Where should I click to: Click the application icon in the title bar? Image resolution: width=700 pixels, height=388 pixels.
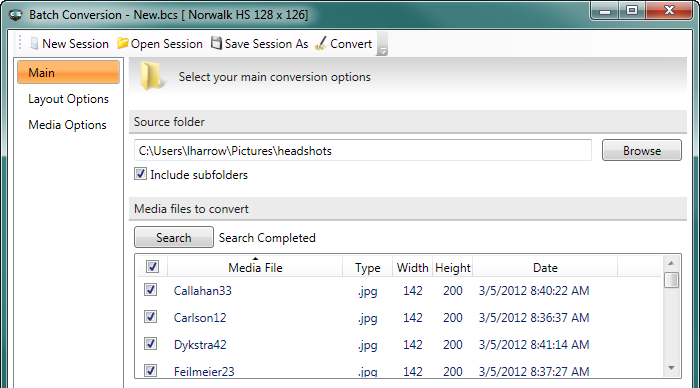pos(16,15)
